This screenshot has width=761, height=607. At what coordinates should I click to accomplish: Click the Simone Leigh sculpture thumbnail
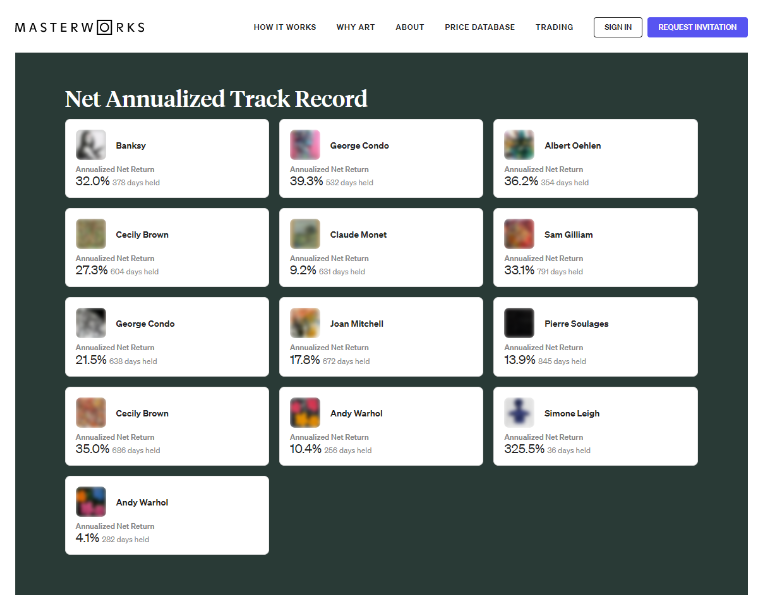[x=519, y=412]
